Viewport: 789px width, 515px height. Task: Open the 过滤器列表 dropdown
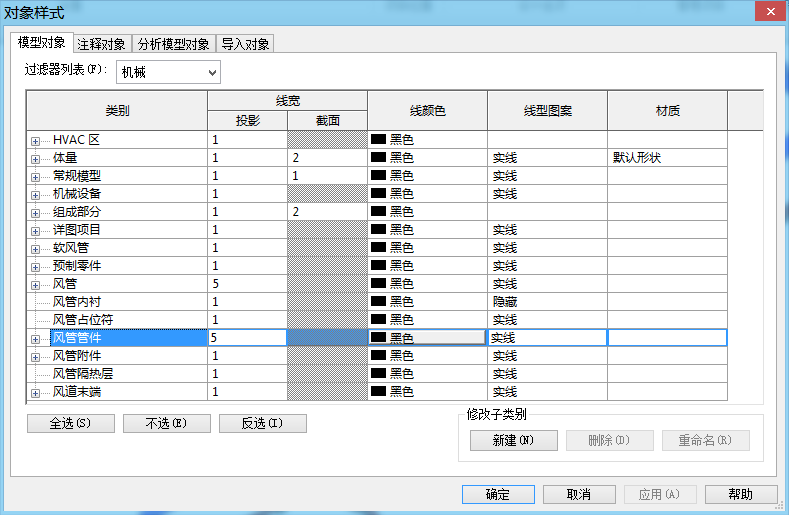pos(168,72)
